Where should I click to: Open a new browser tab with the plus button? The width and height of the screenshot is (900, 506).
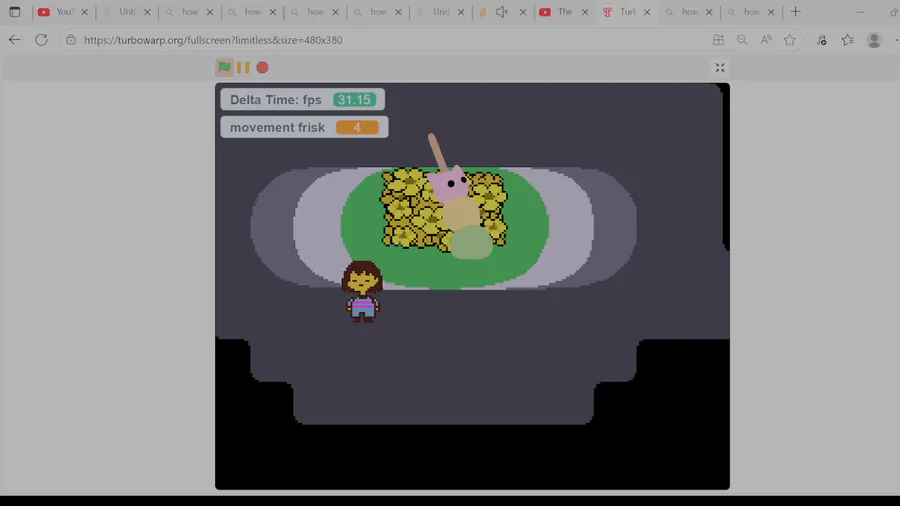(795, 11)
